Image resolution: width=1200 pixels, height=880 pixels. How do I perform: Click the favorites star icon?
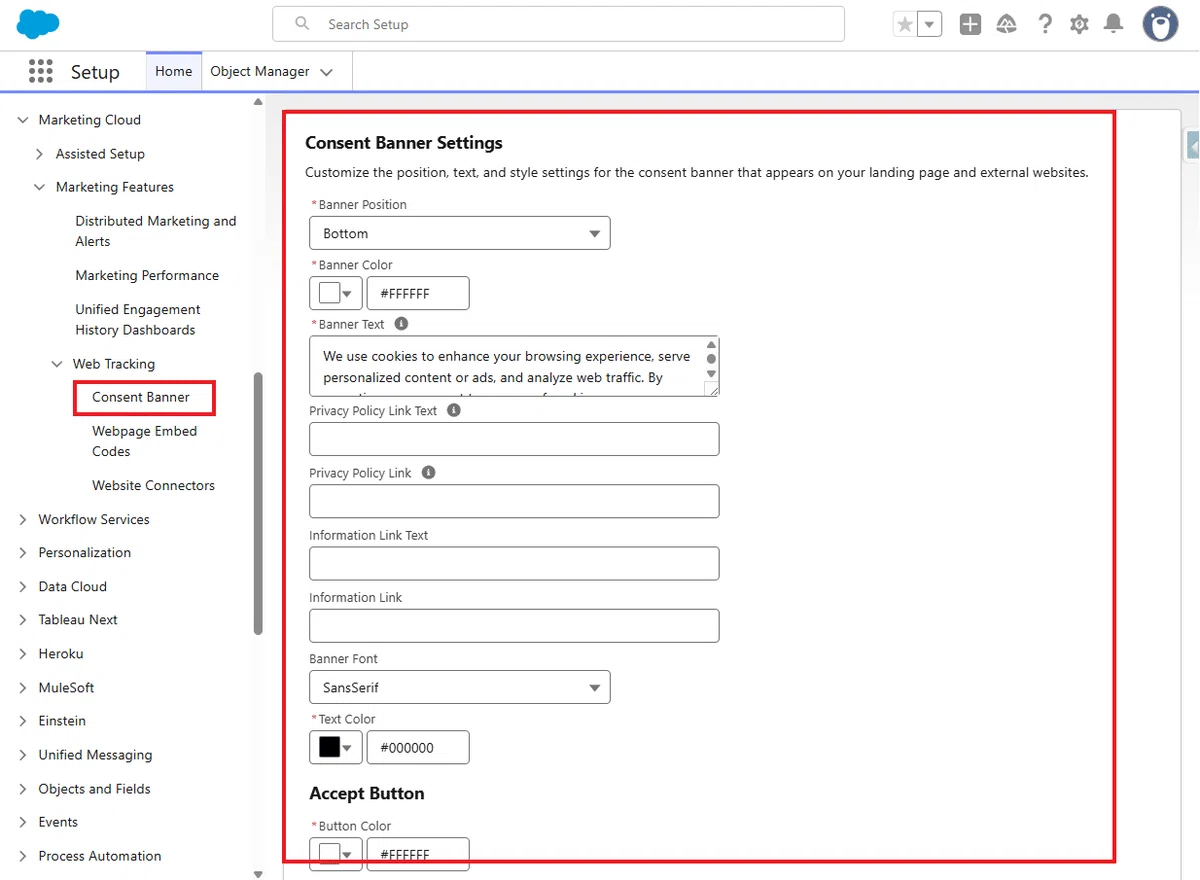[x=905, y=24]
